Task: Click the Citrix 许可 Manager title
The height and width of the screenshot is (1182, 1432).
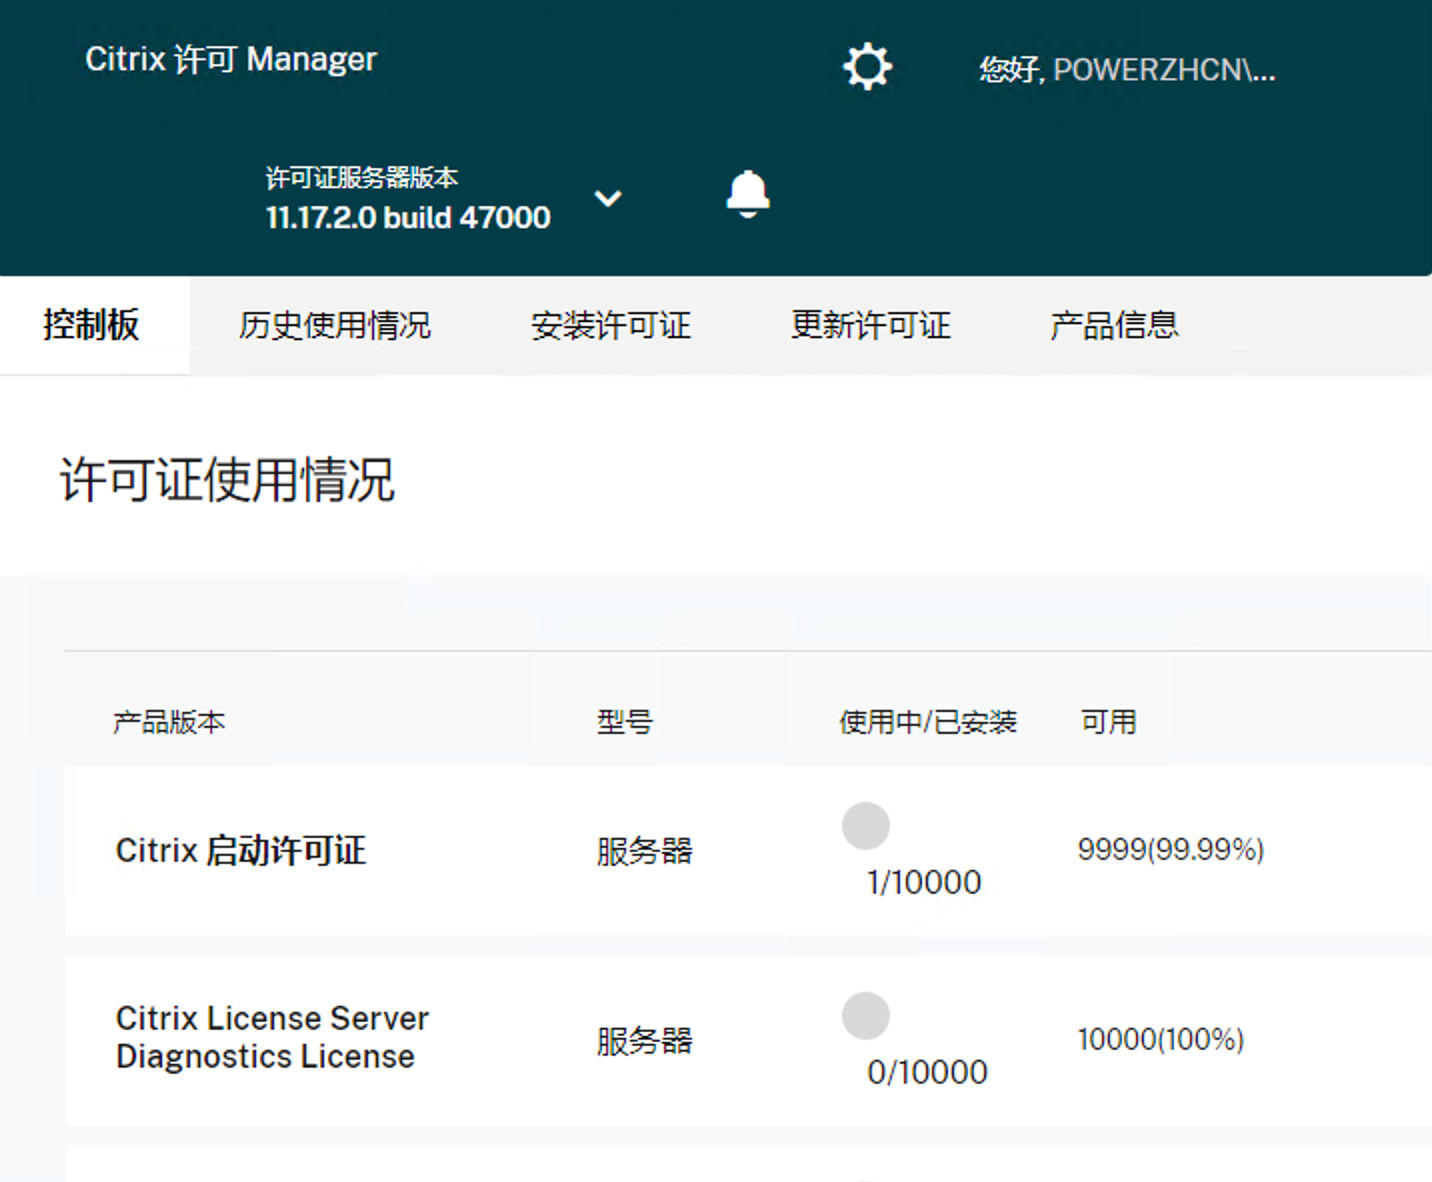Action: pyautogui.click(x=231, y=59)
